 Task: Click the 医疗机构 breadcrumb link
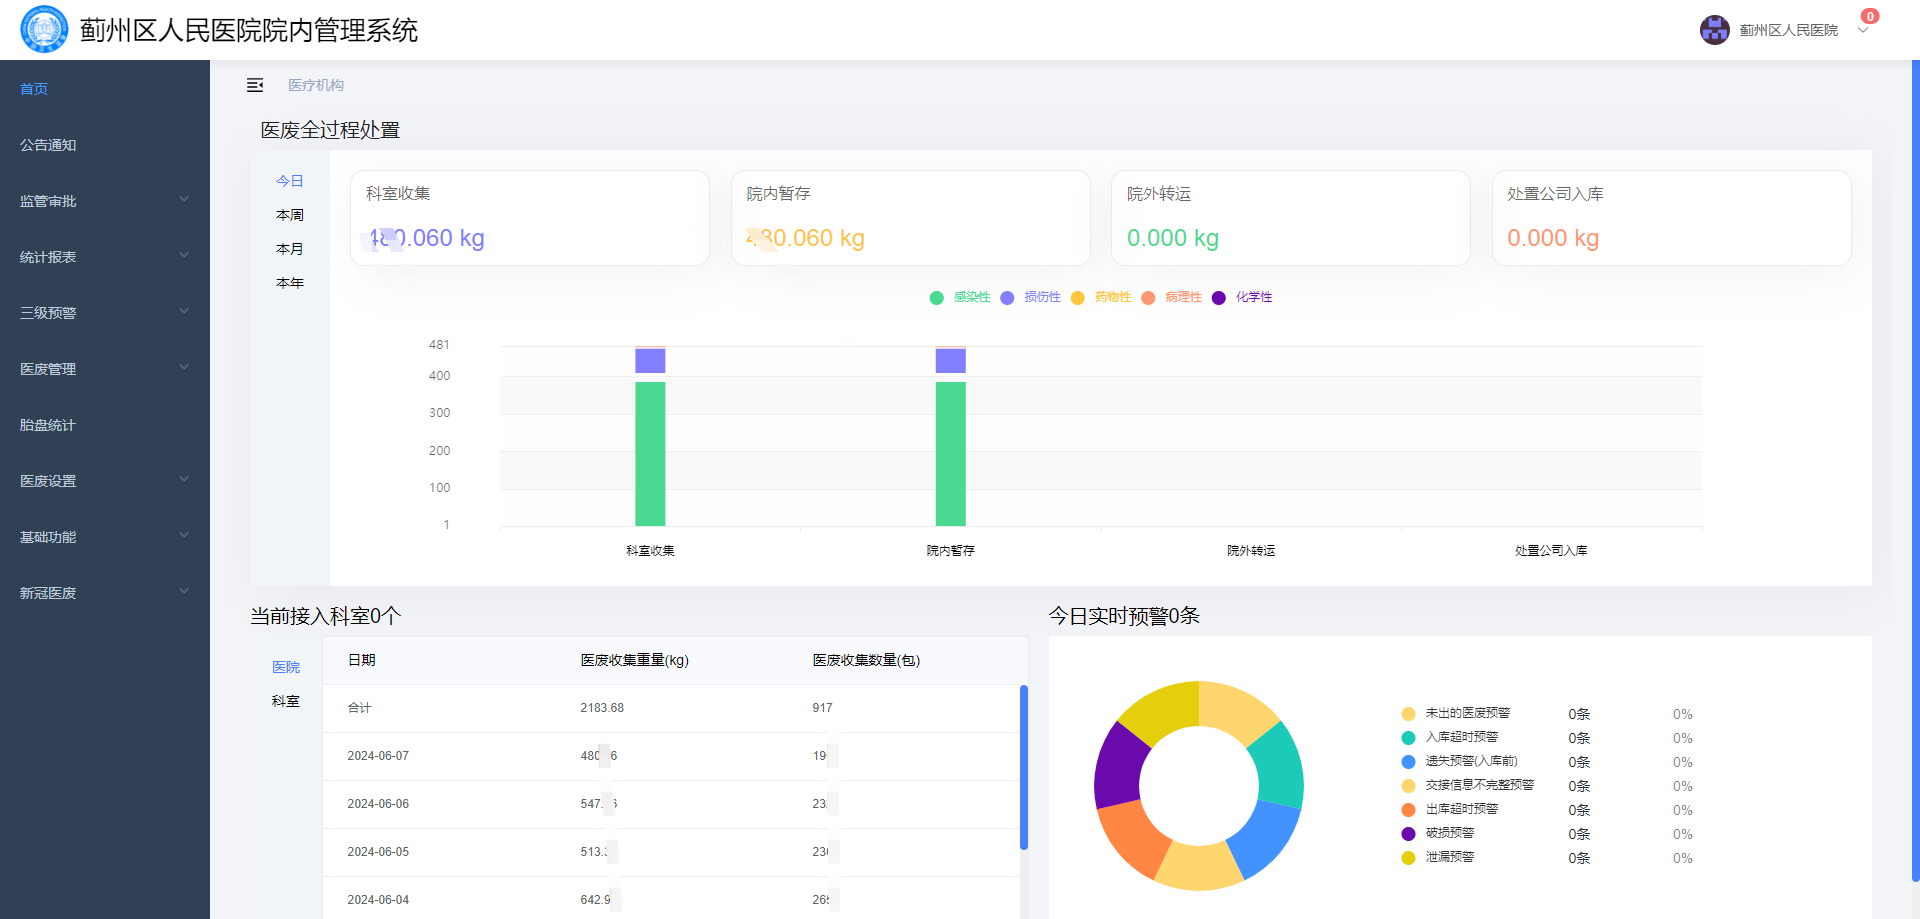pos(316,85)
